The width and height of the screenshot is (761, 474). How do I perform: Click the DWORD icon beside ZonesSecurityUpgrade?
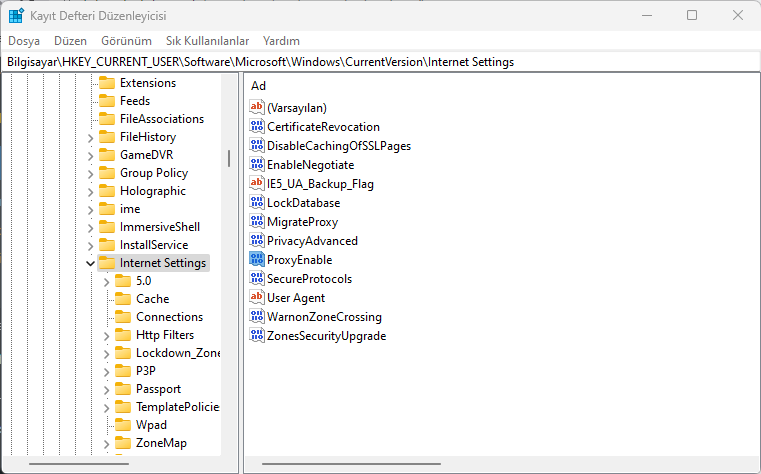(257, 336)
